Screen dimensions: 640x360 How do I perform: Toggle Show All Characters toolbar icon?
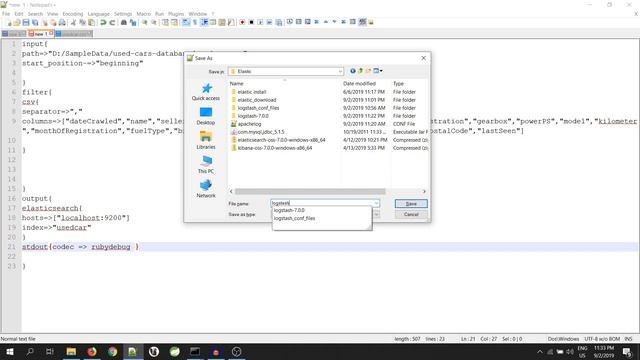pos(195,22)
